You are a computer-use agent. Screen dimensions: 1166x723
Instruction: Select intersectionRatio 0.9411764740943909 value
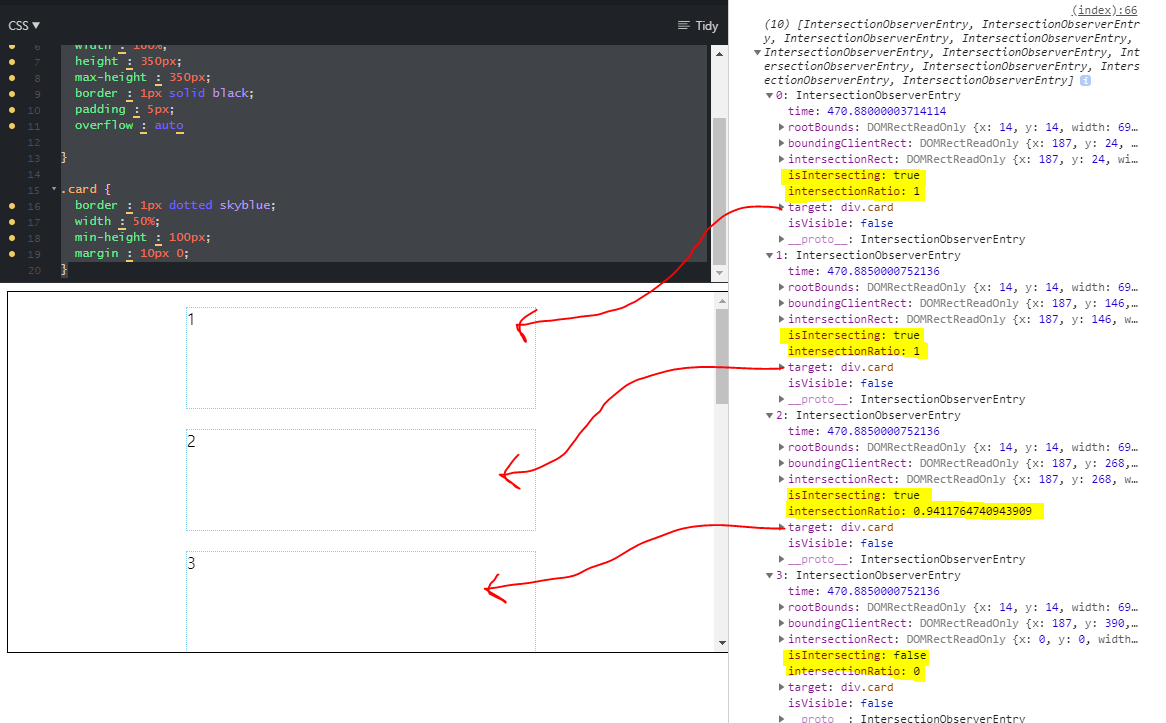coord(972,511)
